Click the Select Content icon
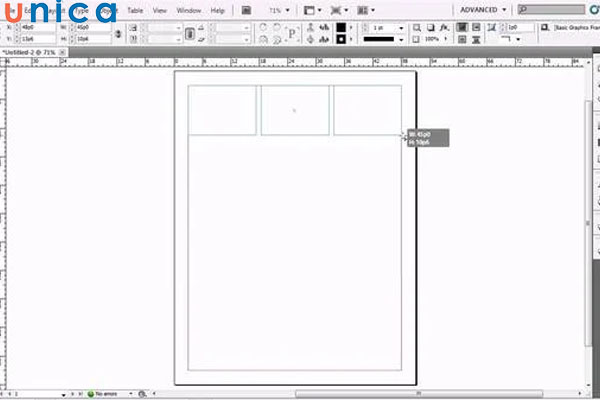The height and width of the screenshot is (400, 600). [x=310, y=39]
